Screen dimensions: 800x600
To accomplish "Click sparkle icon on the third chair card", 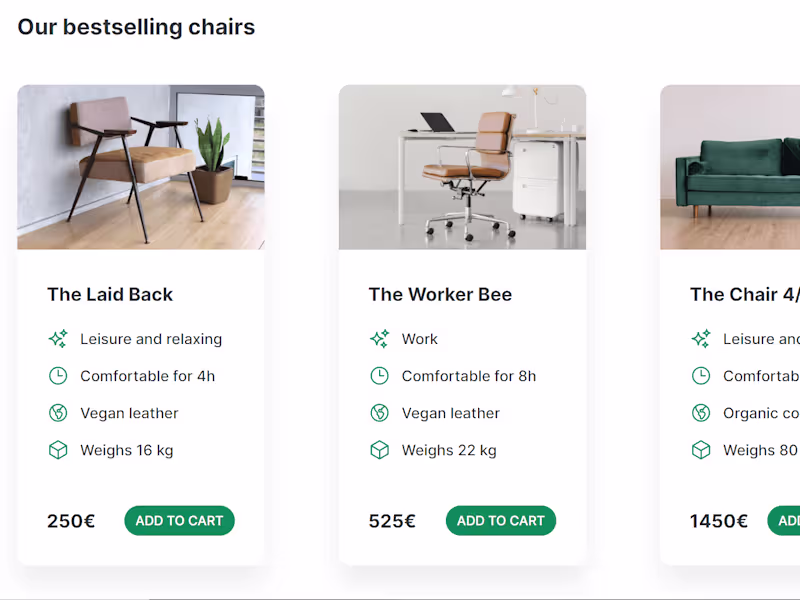I will click(x=701, y=339).
